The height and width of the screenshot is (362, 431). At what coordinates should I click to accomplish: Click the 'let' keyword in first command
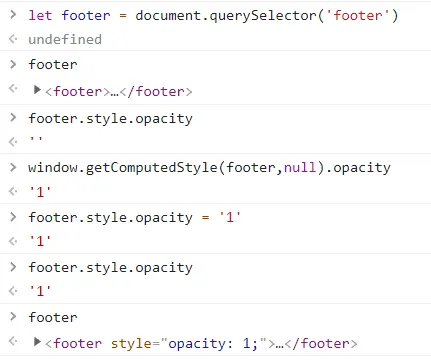(40, 15)
